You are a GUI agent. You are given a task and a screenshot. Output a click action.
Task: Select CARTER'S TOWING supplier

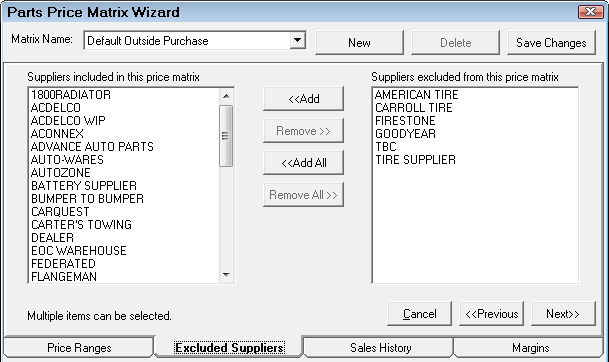tap(124, 225)
